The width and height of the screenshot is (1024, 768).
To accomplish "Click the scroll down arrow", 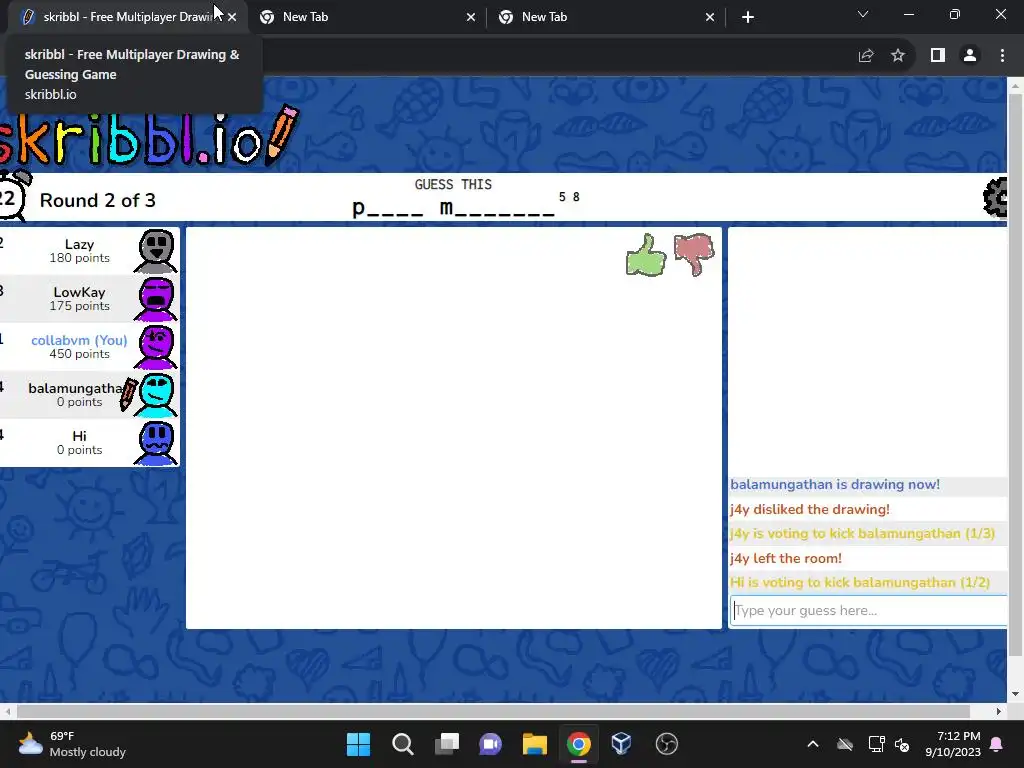I will [1016, 694].
